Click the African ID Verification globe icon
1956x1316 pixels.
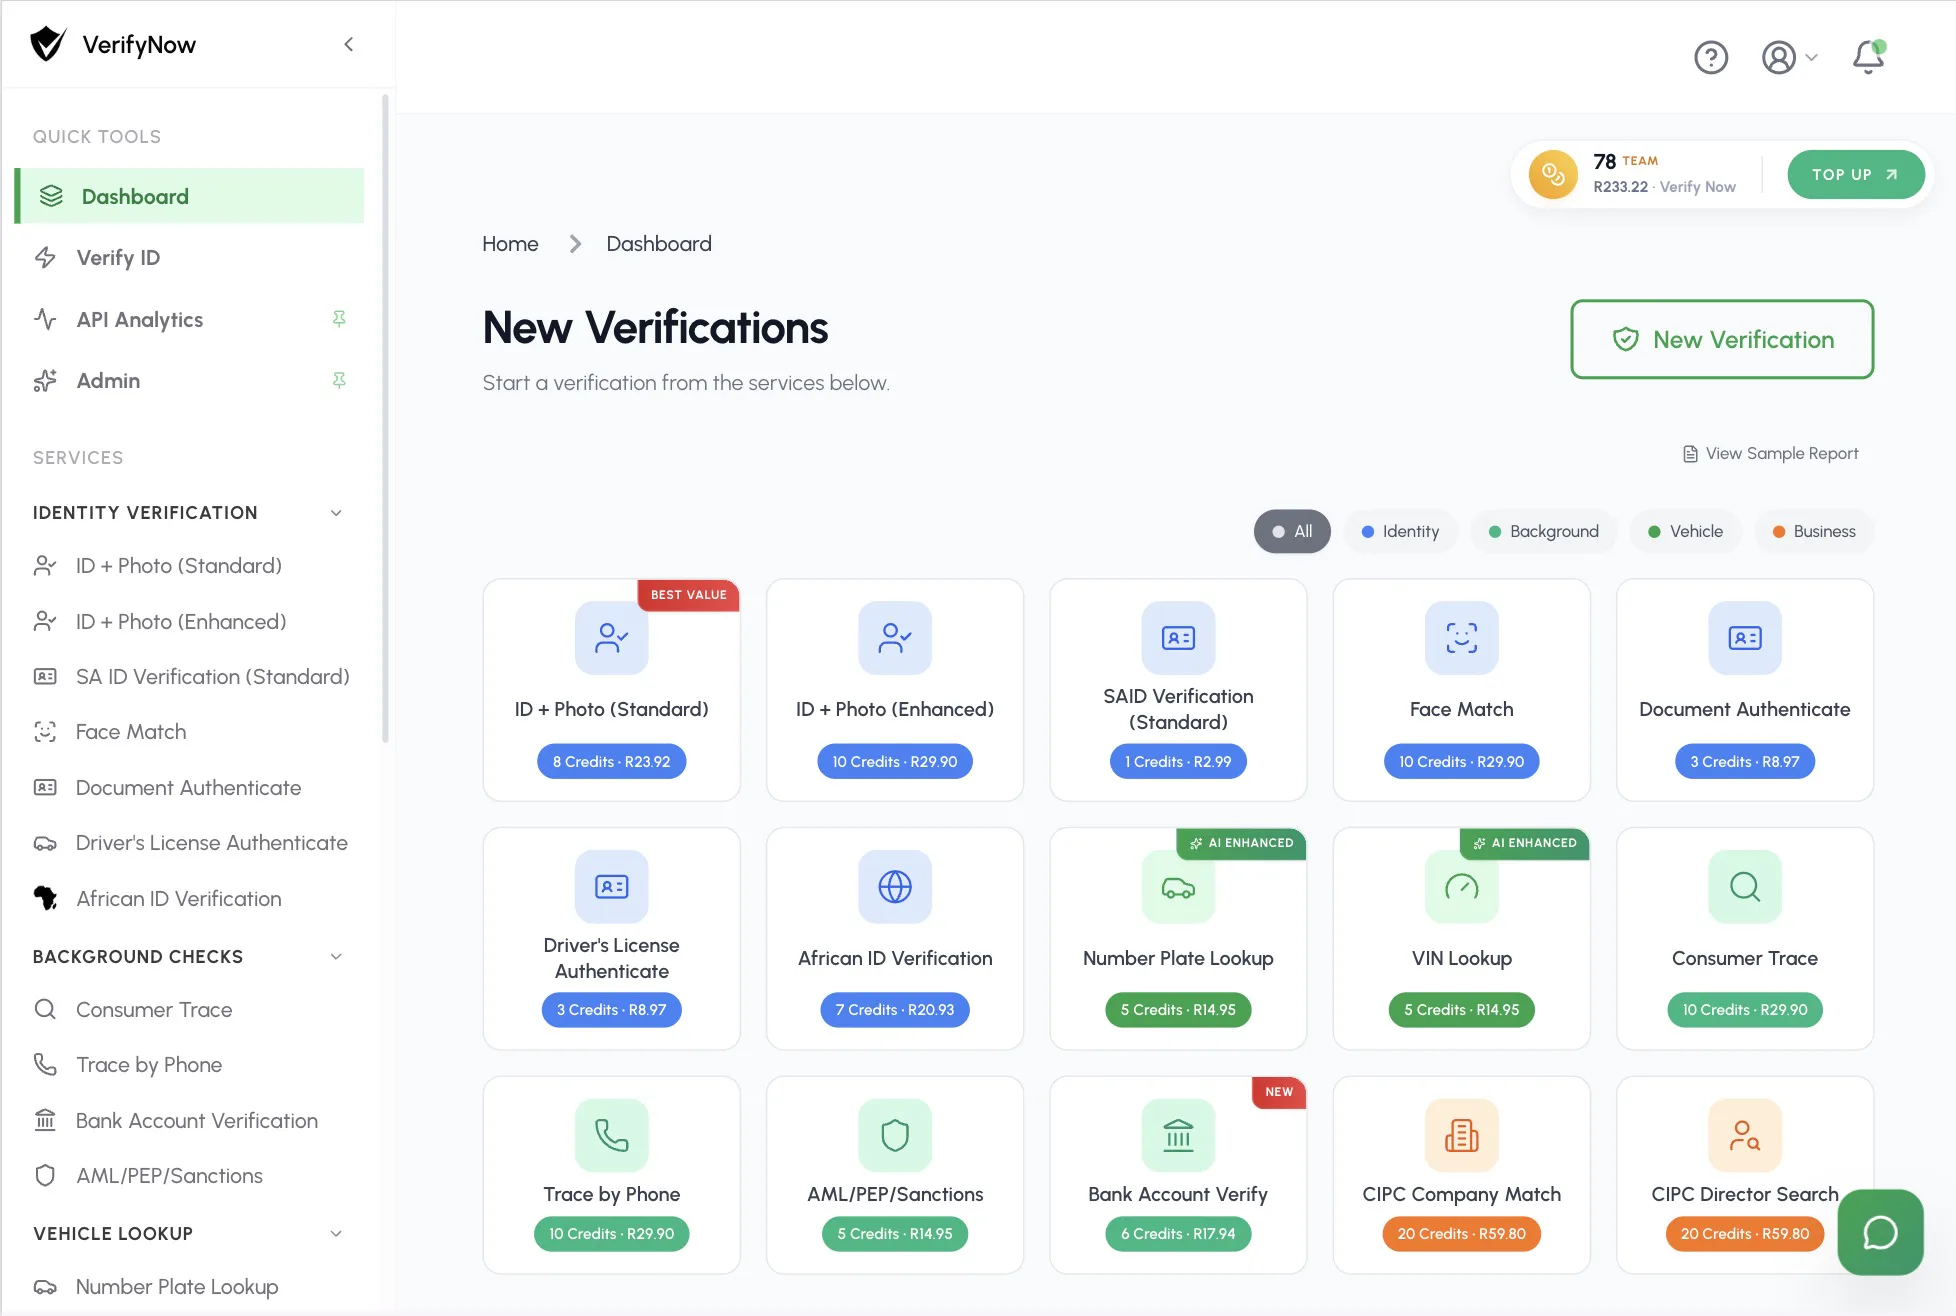tap(895, 886)
